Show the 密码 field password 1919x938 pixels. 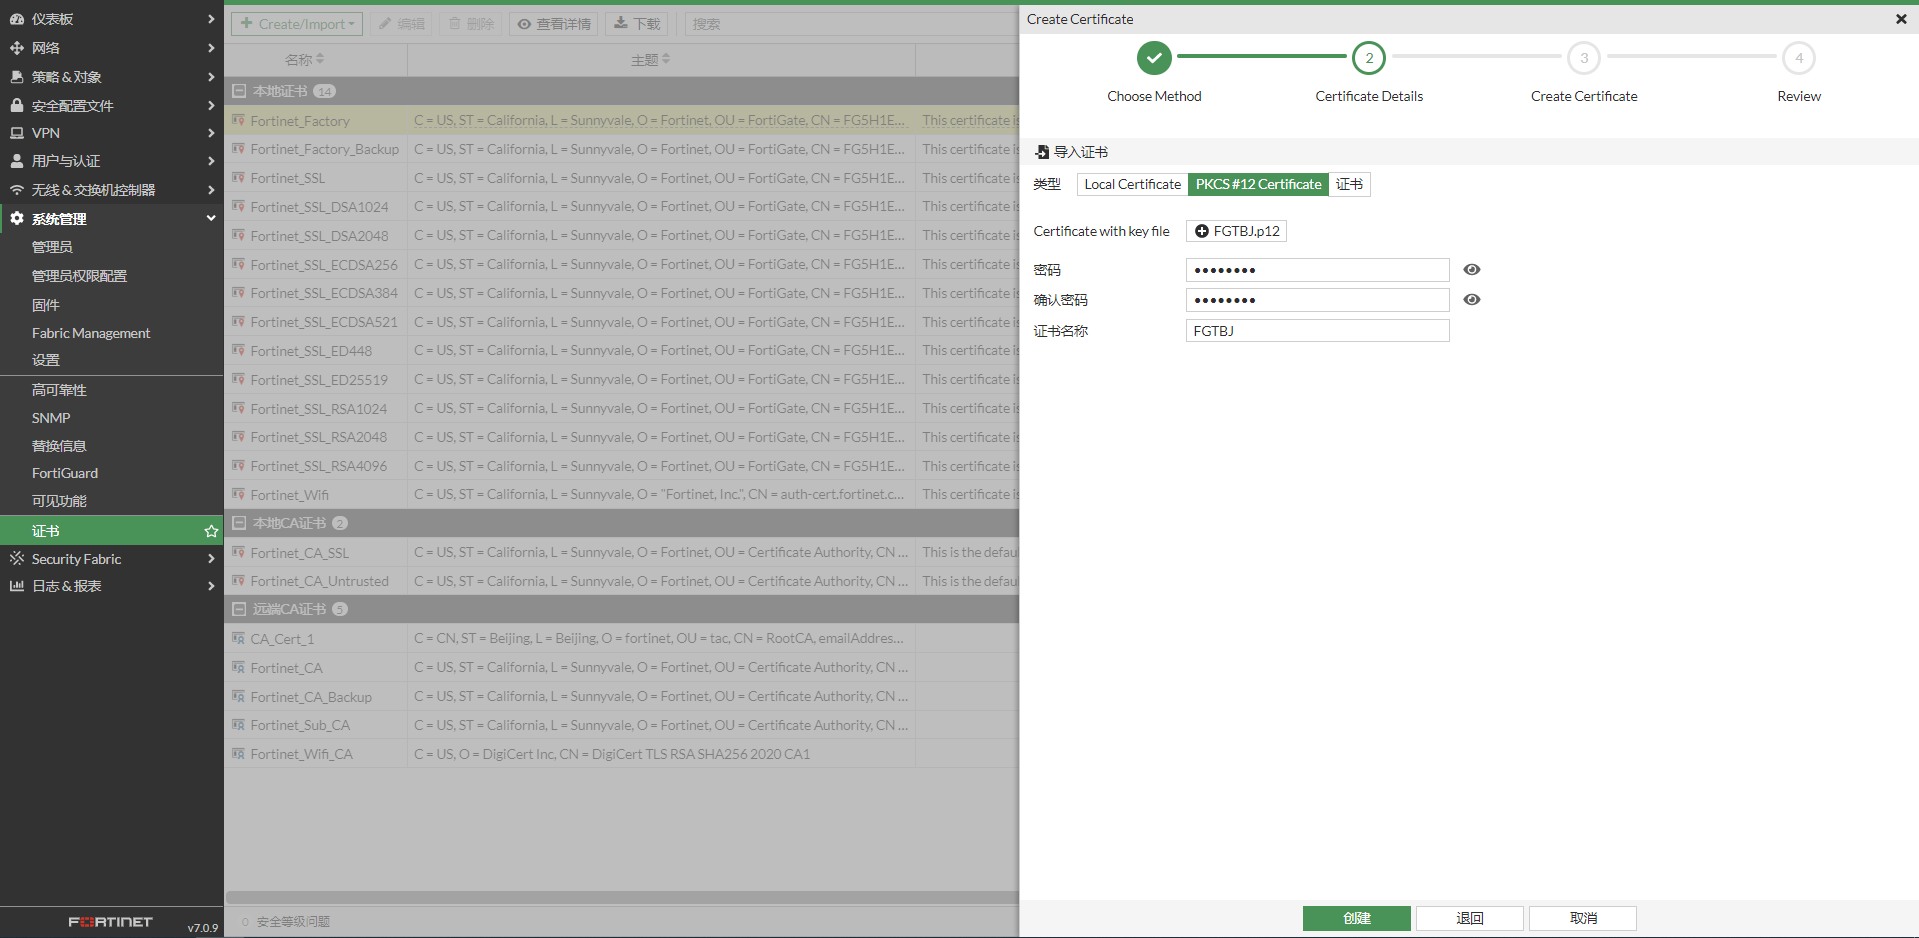click(x=1471, y=270)
